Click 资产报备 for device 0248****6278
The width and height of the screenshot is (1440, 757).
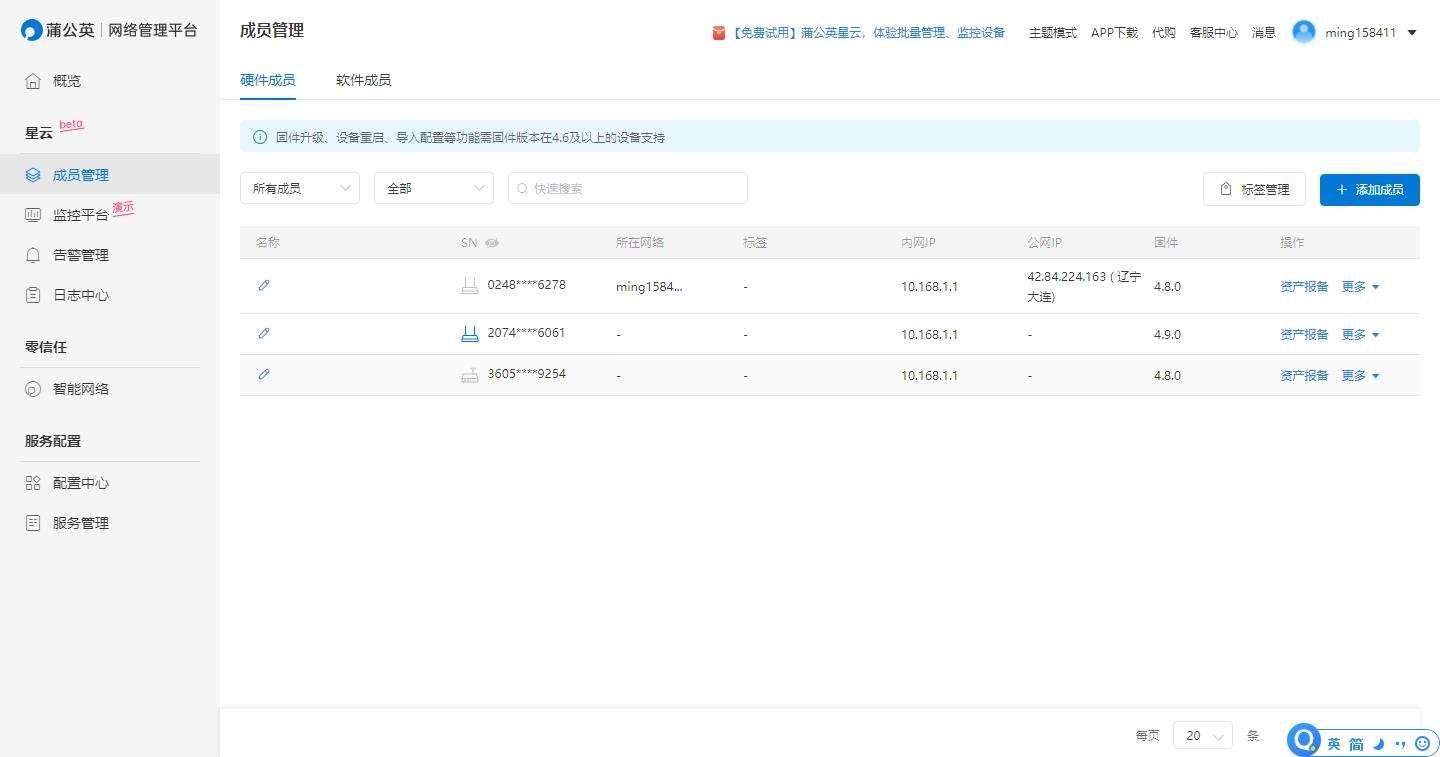1303,287
